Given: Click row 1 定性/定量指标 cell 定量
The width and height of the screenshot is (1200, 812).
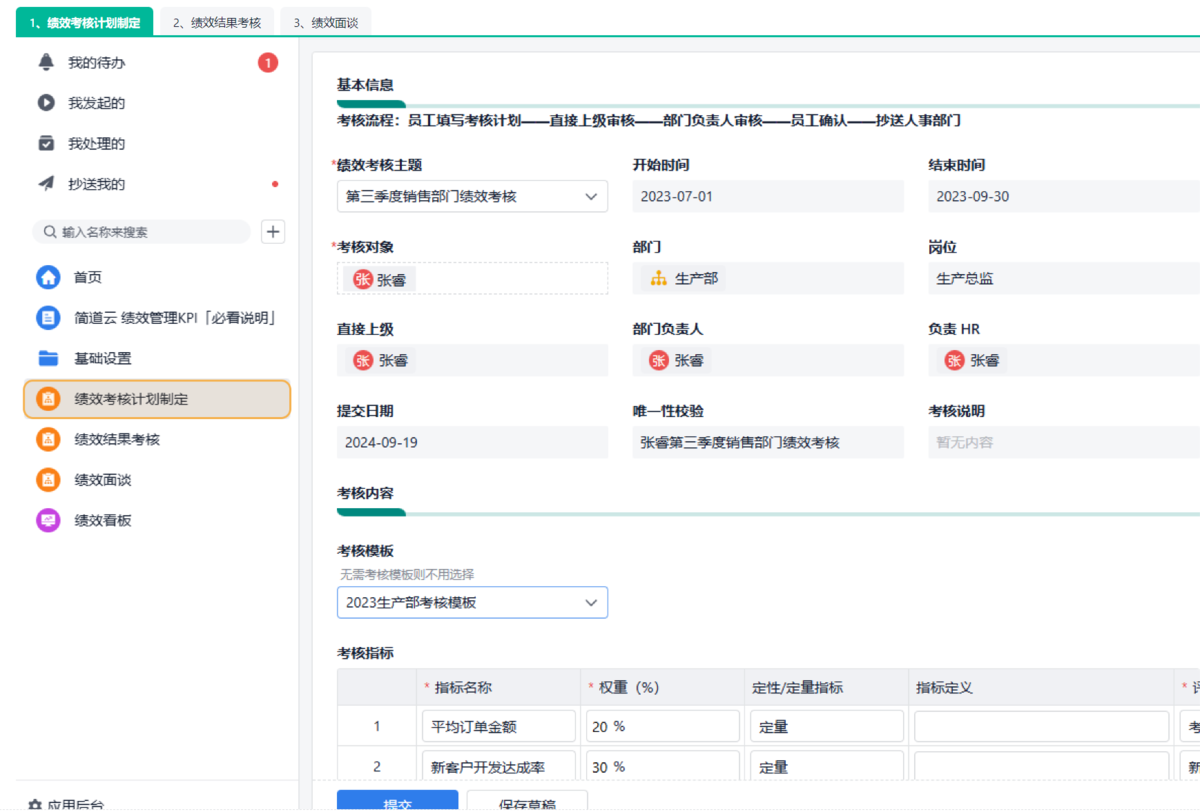Looking at the screenshot, I should (827, 727).
